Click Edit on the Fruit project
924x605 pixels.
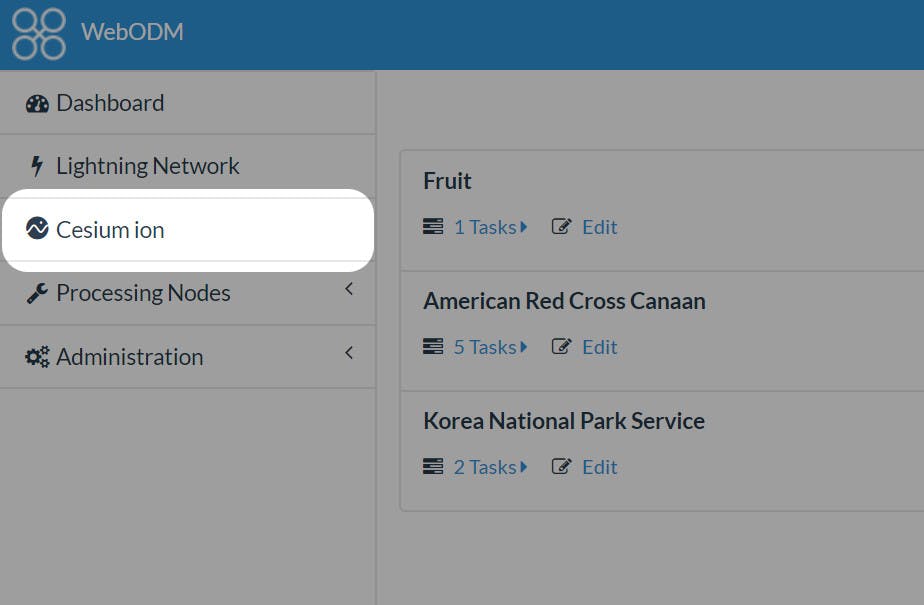(599, 227)
